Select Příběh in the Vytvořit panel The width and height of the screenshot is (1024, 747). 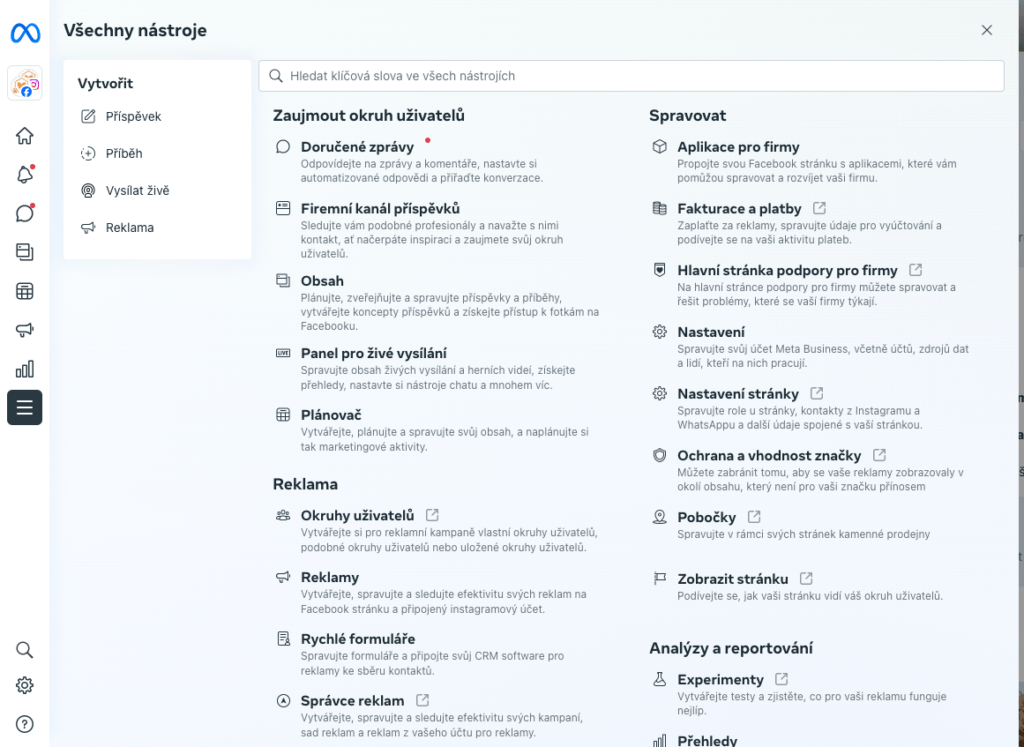[x=124, y=154]
